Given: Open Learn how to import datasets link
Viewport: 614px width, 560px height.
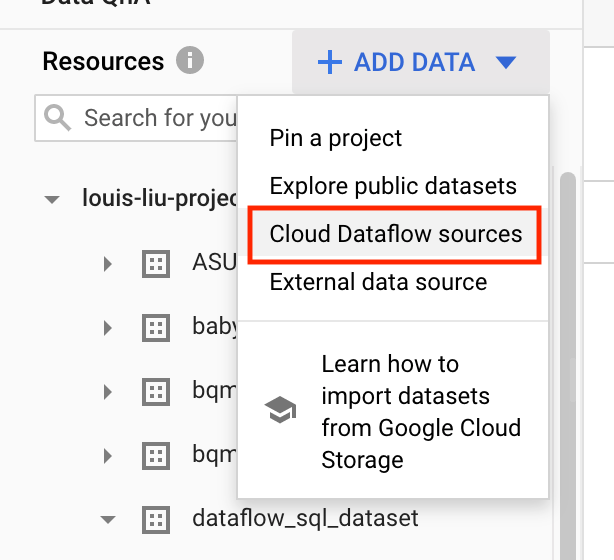Looking at the screenshot, I should click(420, 411).
